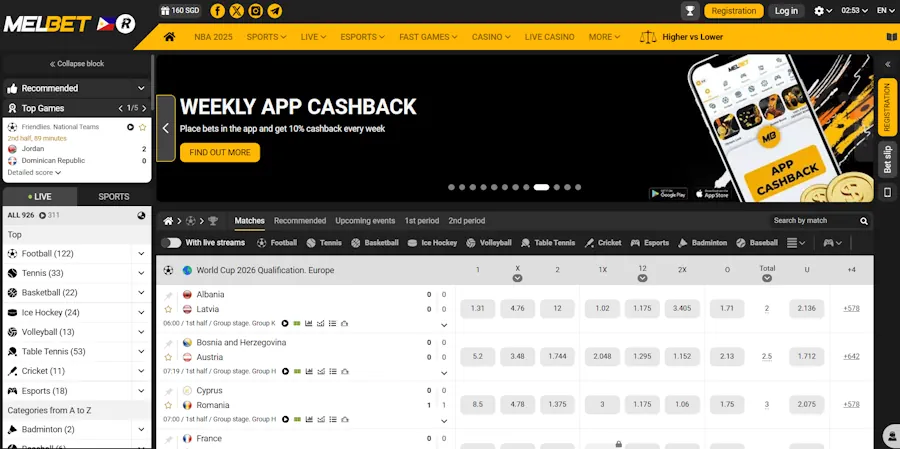Image resolution: width=900 pixels, height=449 pixels.
Task: Click the Google Play store badge
Action: (668, 194)
